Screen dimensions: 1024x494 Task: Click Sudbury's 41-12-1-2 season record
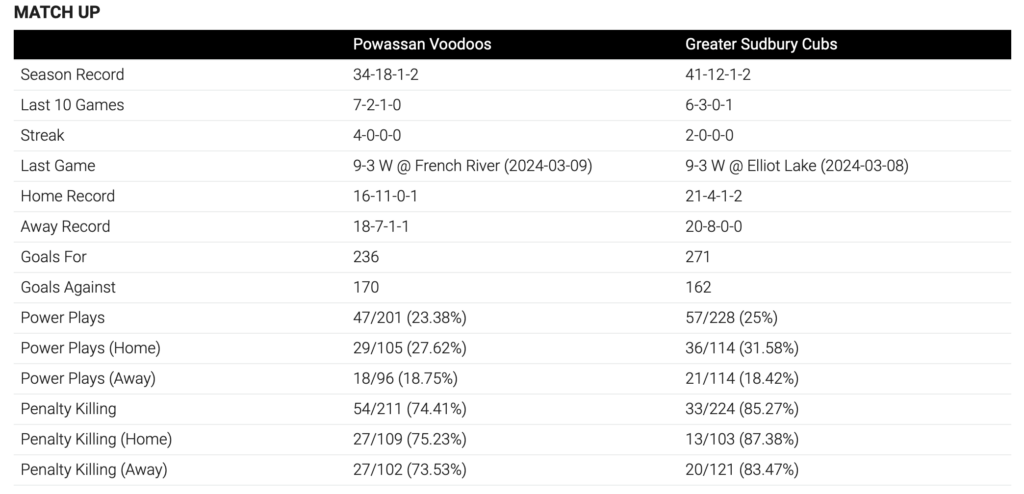click(718, 74)
